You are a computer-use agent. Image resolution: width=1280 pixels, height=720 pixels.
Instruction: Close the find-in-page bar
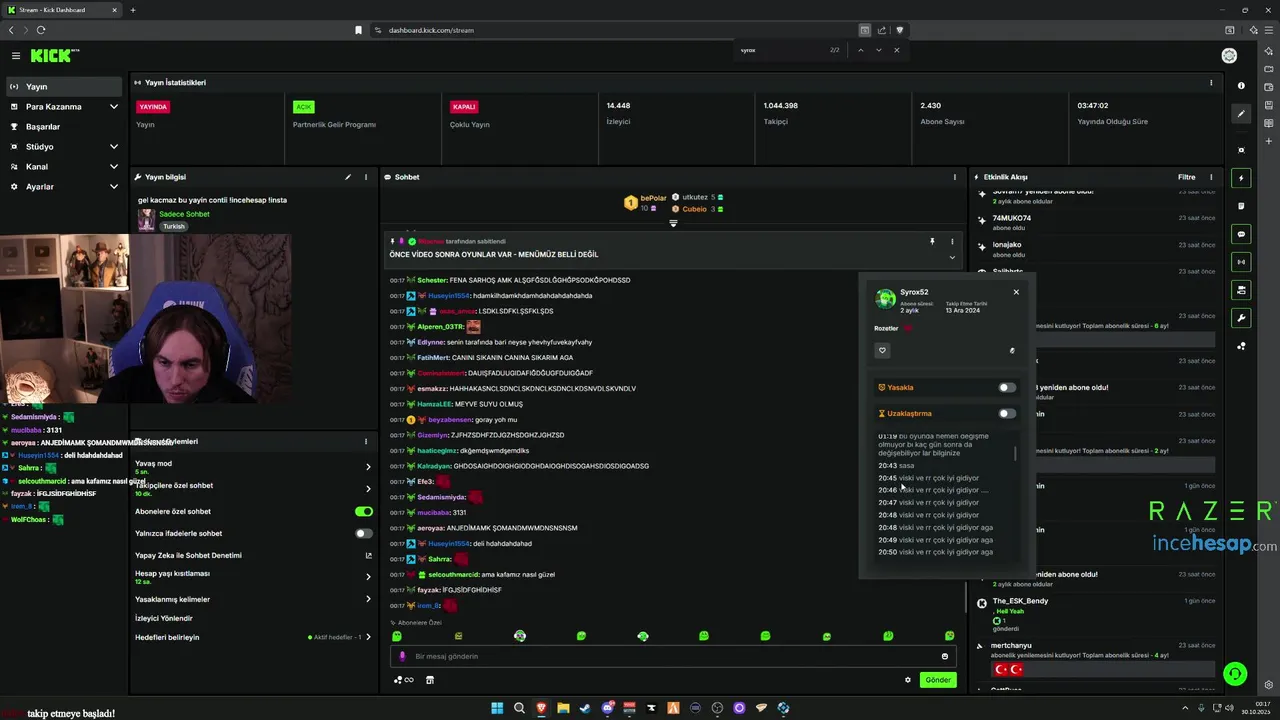tap(897, 50)
